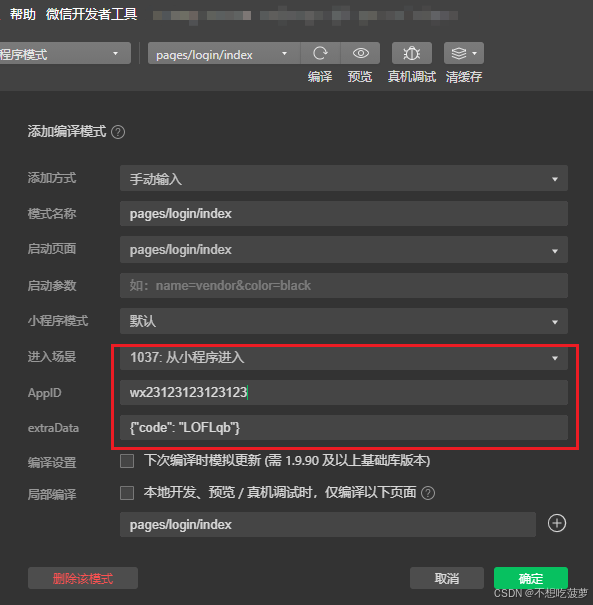Image resolution: width=593 pixels, height=605 pixels.
Task: Click the 局部编译 pages/login/index page field
Action: (x=328, y=524)
